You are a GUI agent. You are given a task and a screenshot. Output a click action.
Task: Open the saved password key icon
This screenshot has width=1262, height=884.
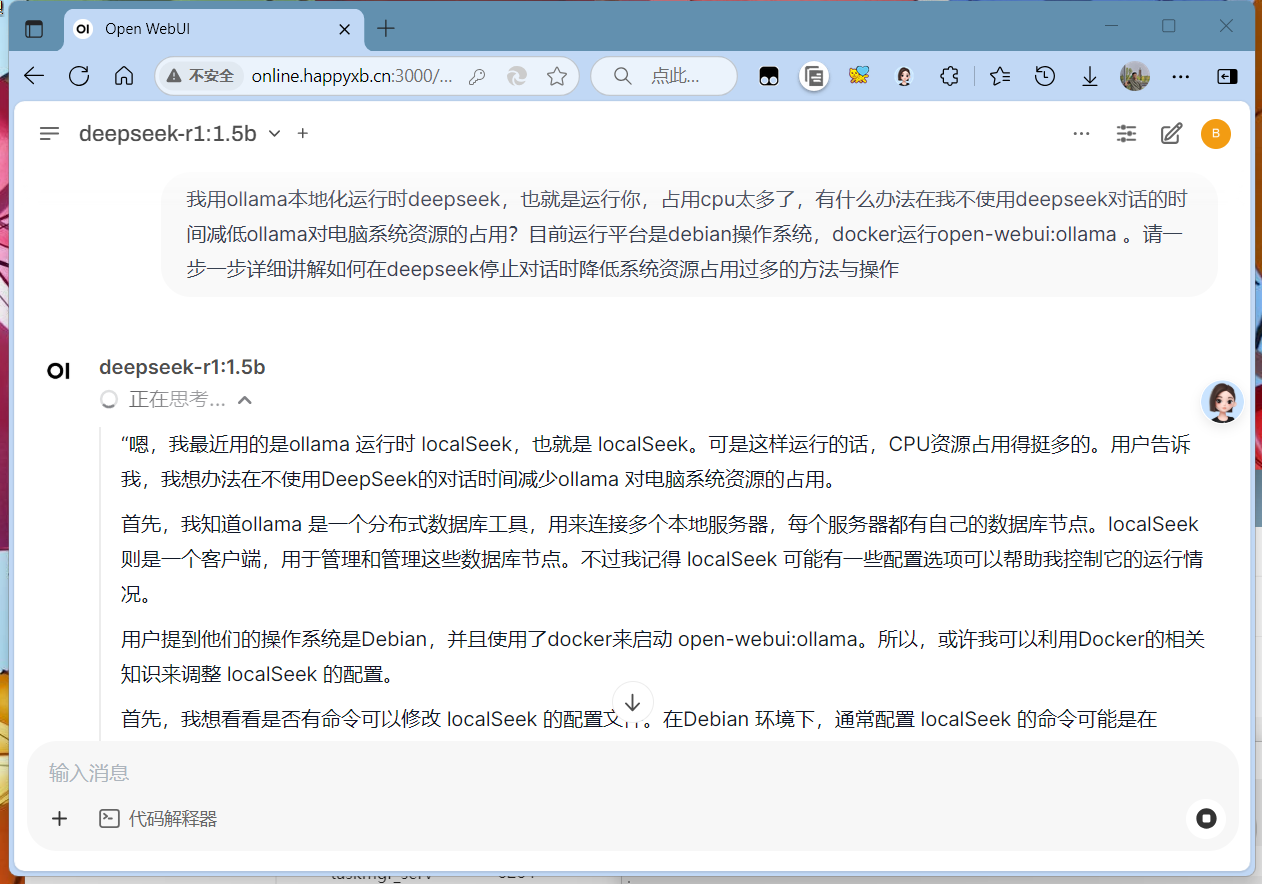(x=477, y=76)
